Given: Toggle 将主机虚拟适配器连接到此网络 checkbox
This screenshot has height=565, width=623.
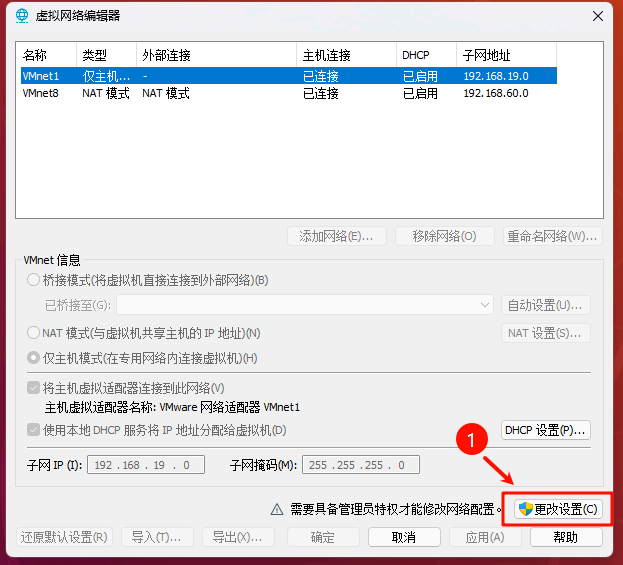Looking at the screenshot, I should point(33,387).
